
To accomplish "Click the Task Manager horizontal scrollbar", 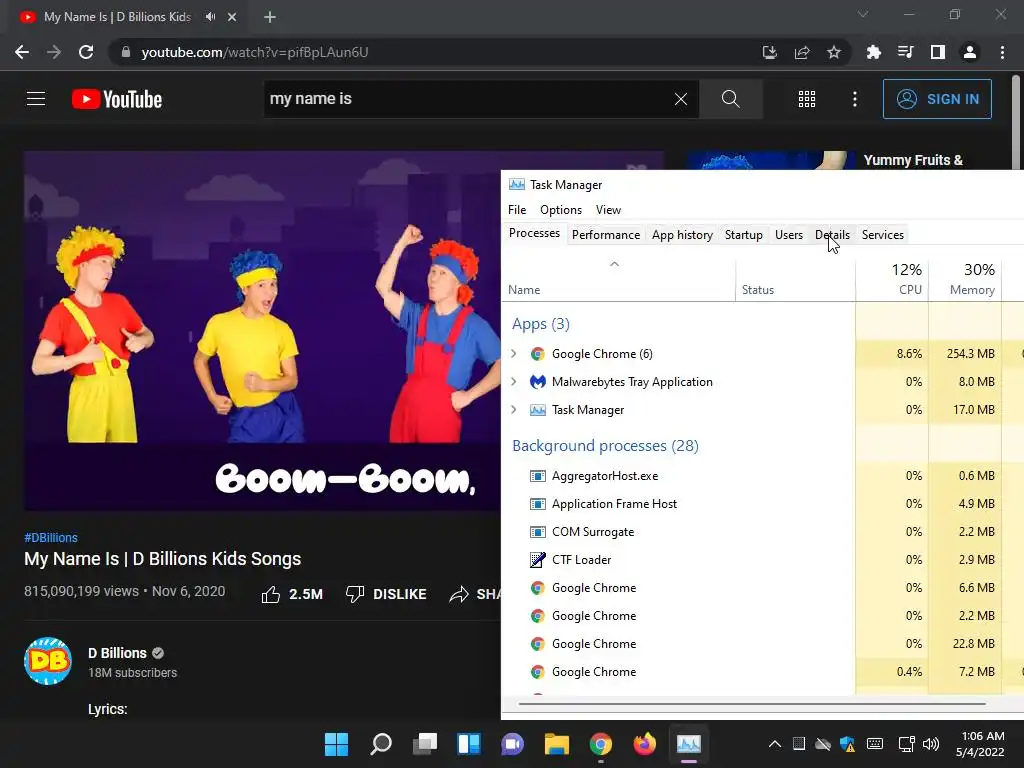I will point(751,704).
